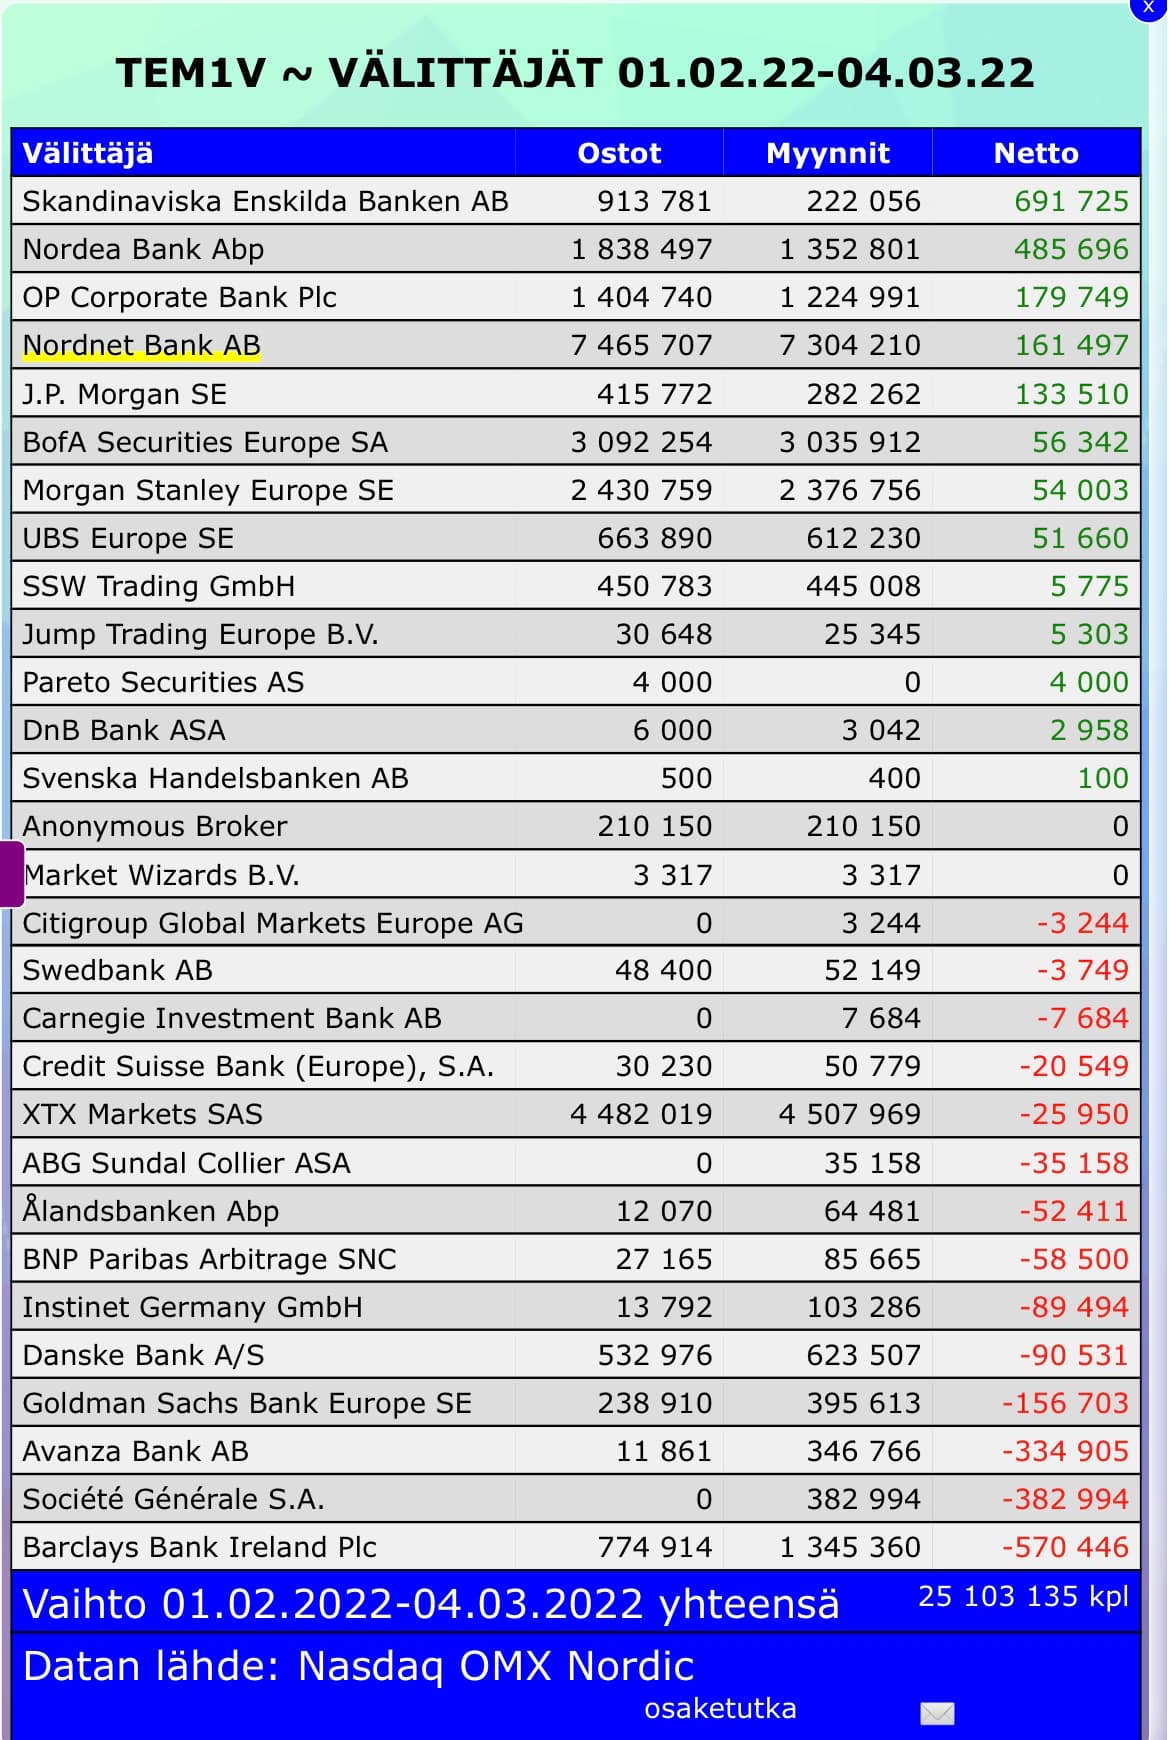The width and height of the screenshot is (1170, 1740).
Task: Sort by Ostot column header
Action: pyautogui.click(x=619, y=153)
